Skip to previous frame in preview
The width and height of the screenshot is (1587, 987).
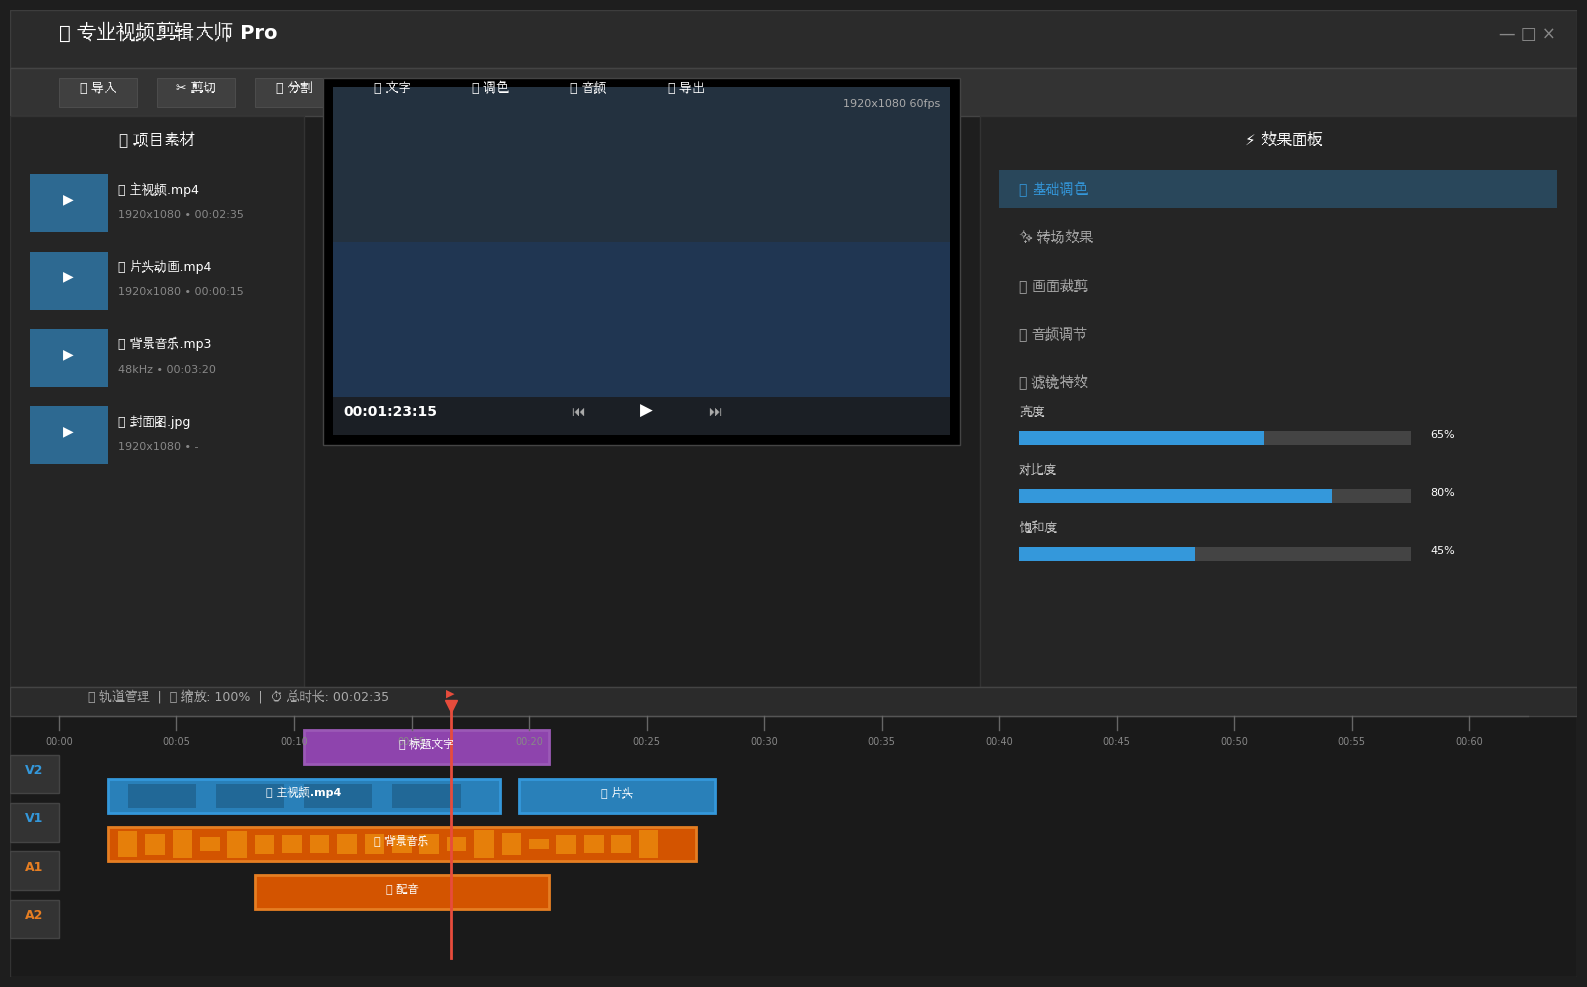click(578, 412)
